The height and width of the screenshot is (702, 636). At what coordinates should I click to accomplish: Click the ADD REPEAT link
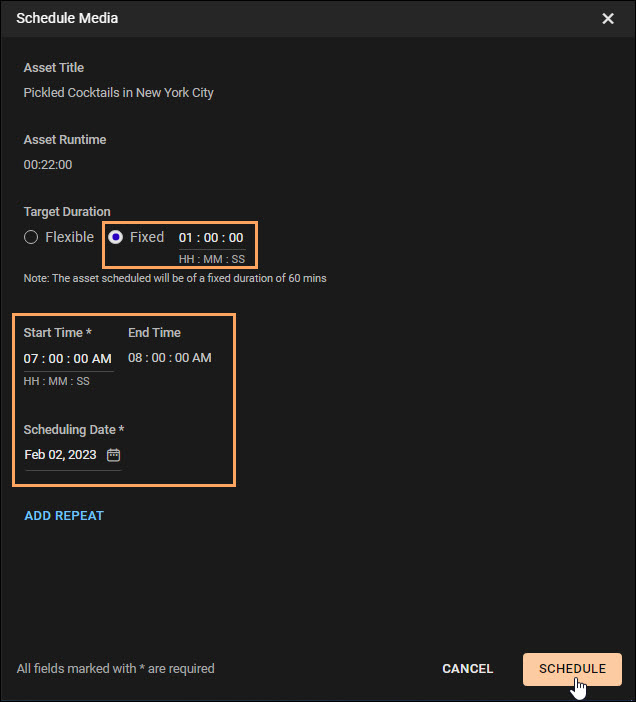coord(64,516)
